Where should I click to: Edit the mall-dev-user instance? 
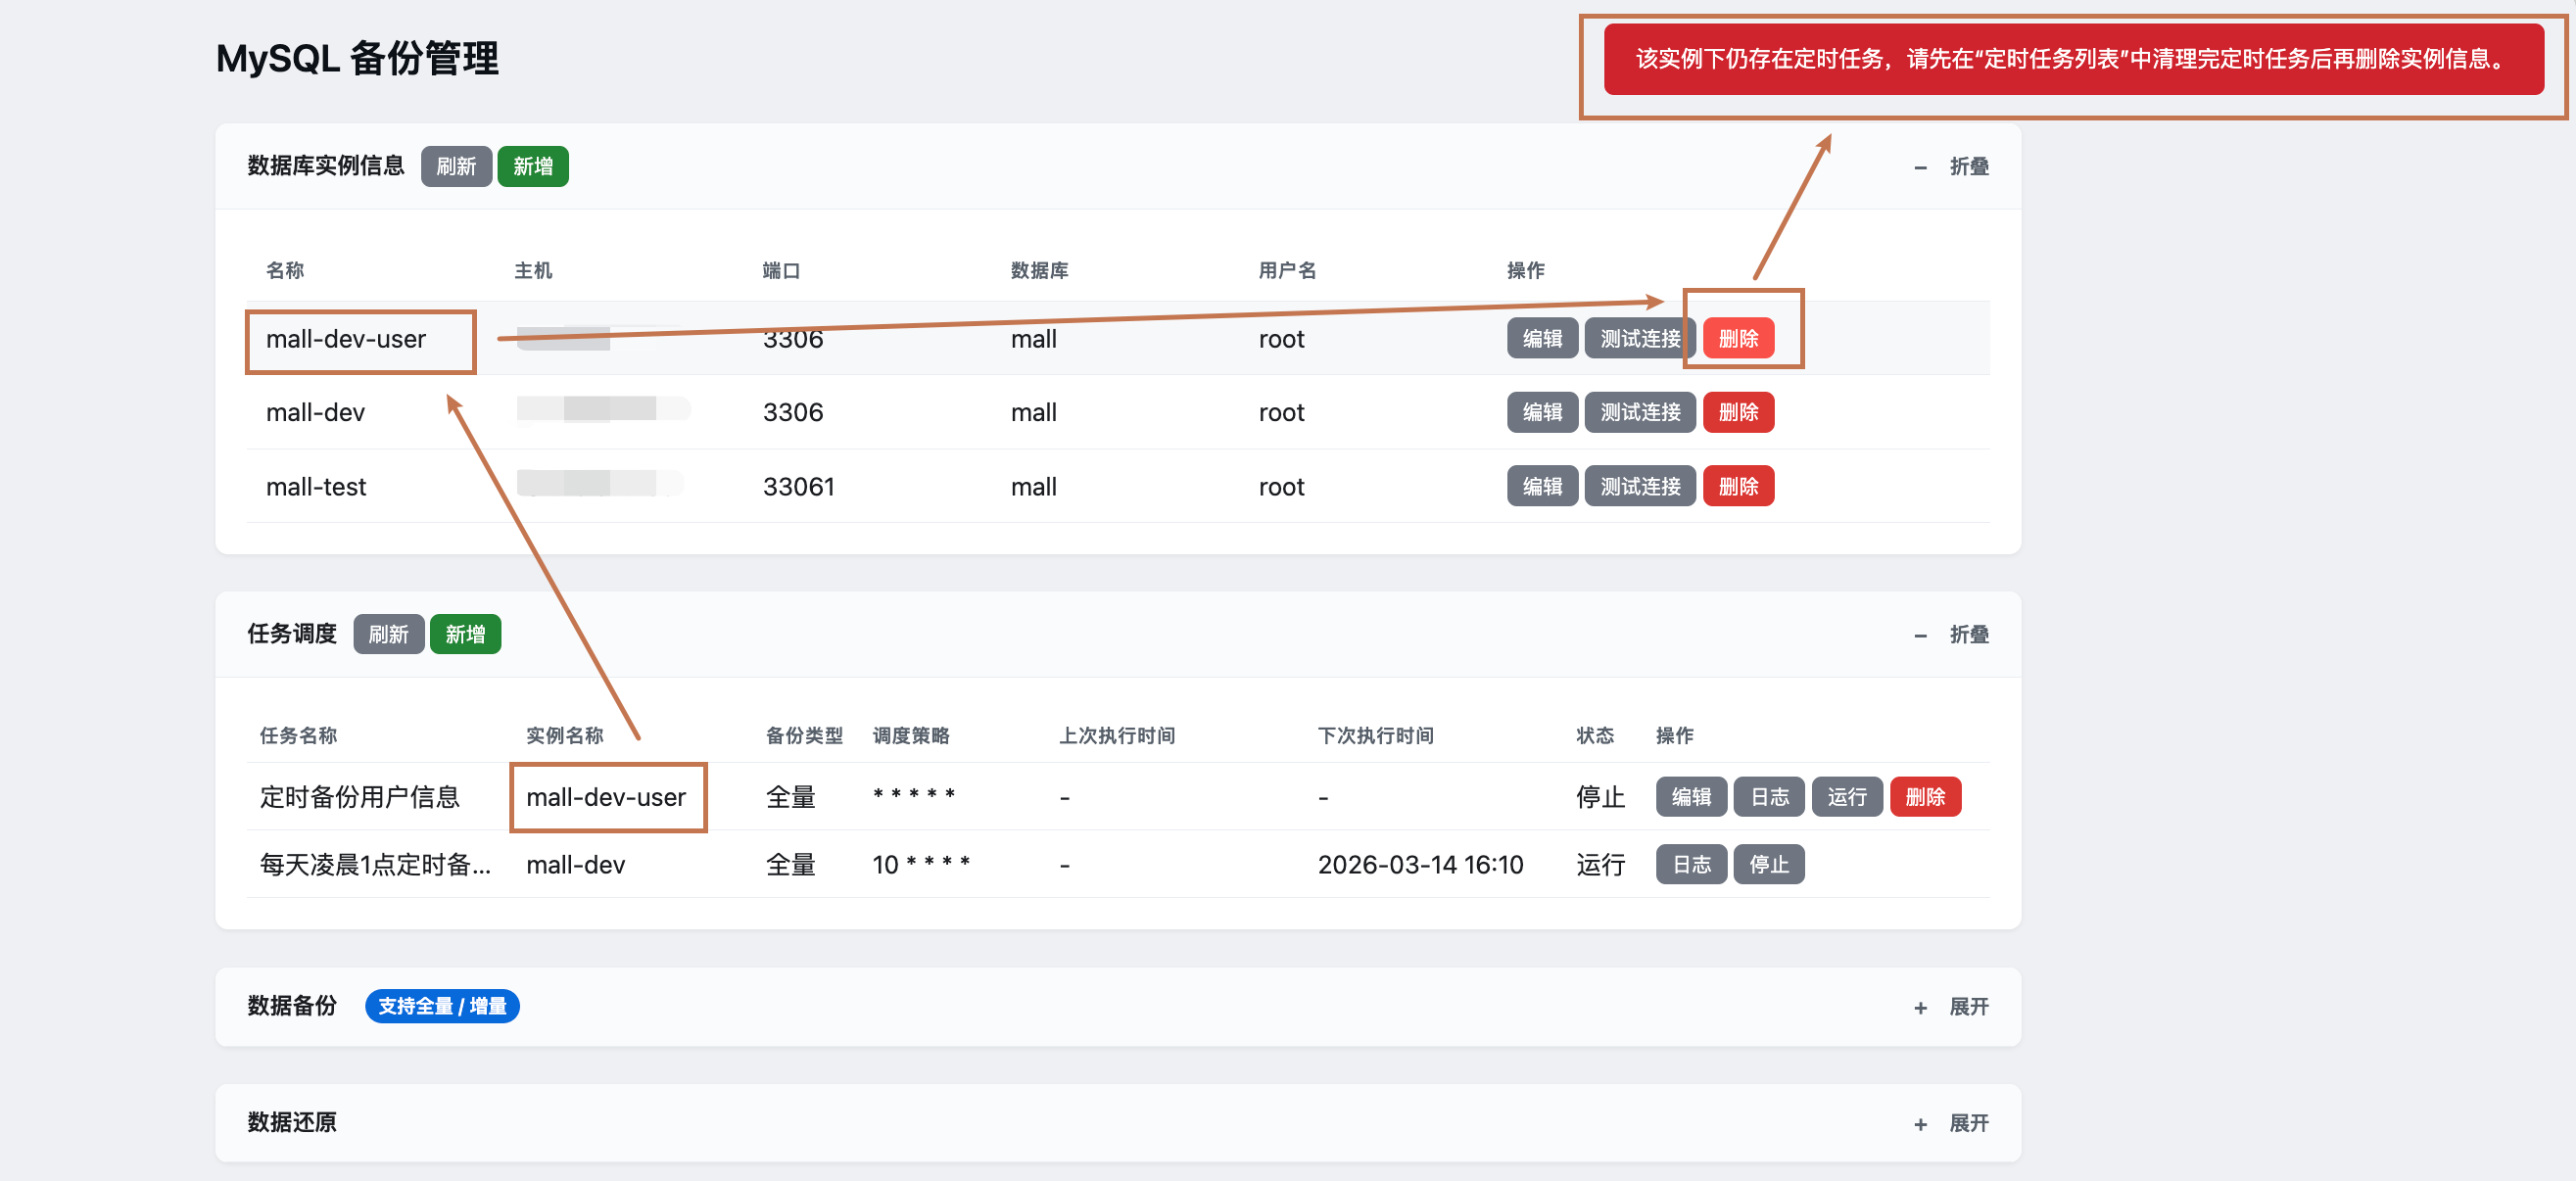[1541, 339]
